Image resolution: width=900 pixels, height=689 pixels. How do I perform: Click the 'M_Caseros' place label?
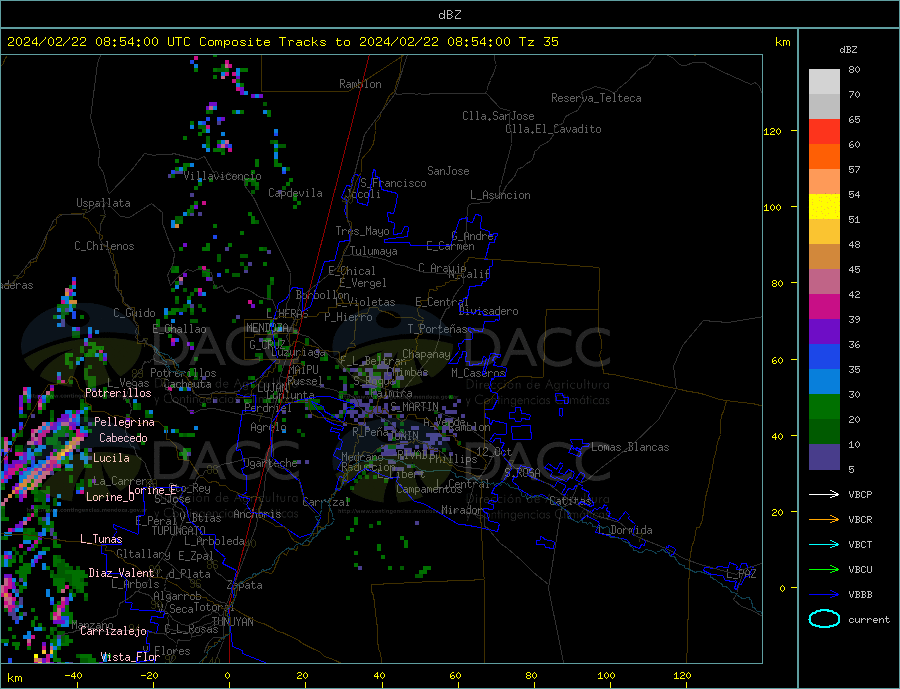tap(478, 373)
